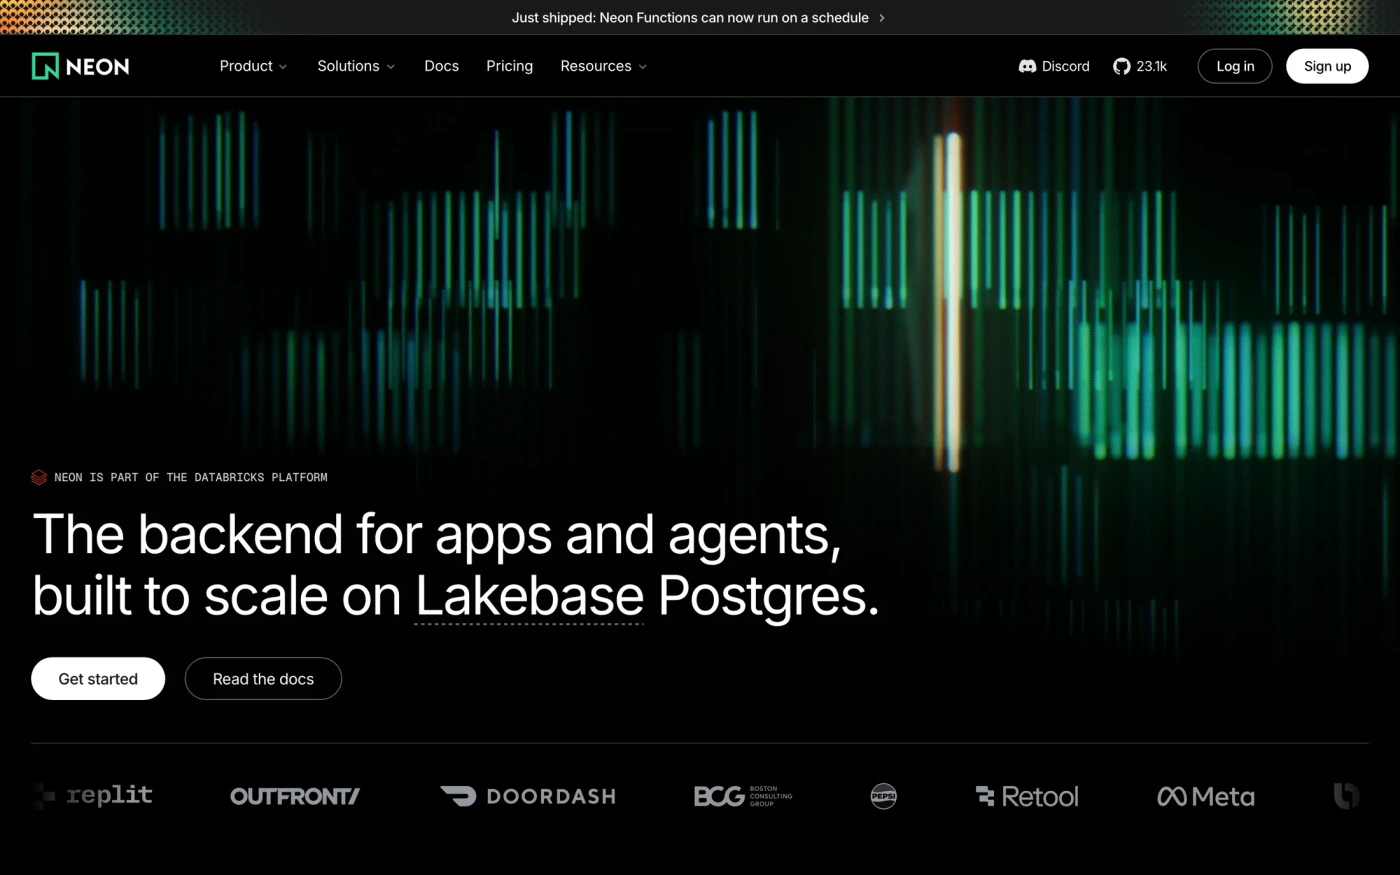This screenshot has height=875, width=1400.
Task: Click the Replit customer logo
Action: 93,796
